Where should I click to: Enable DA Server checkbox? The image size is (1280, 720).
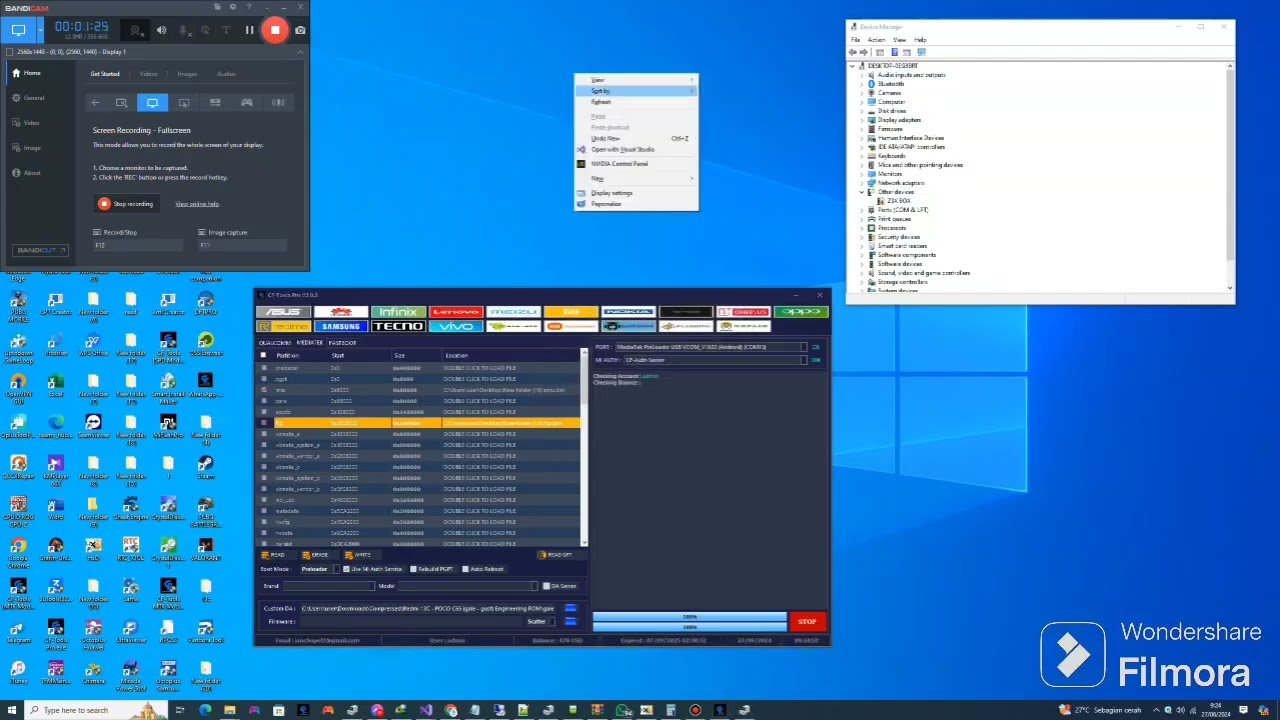[546, 586]
